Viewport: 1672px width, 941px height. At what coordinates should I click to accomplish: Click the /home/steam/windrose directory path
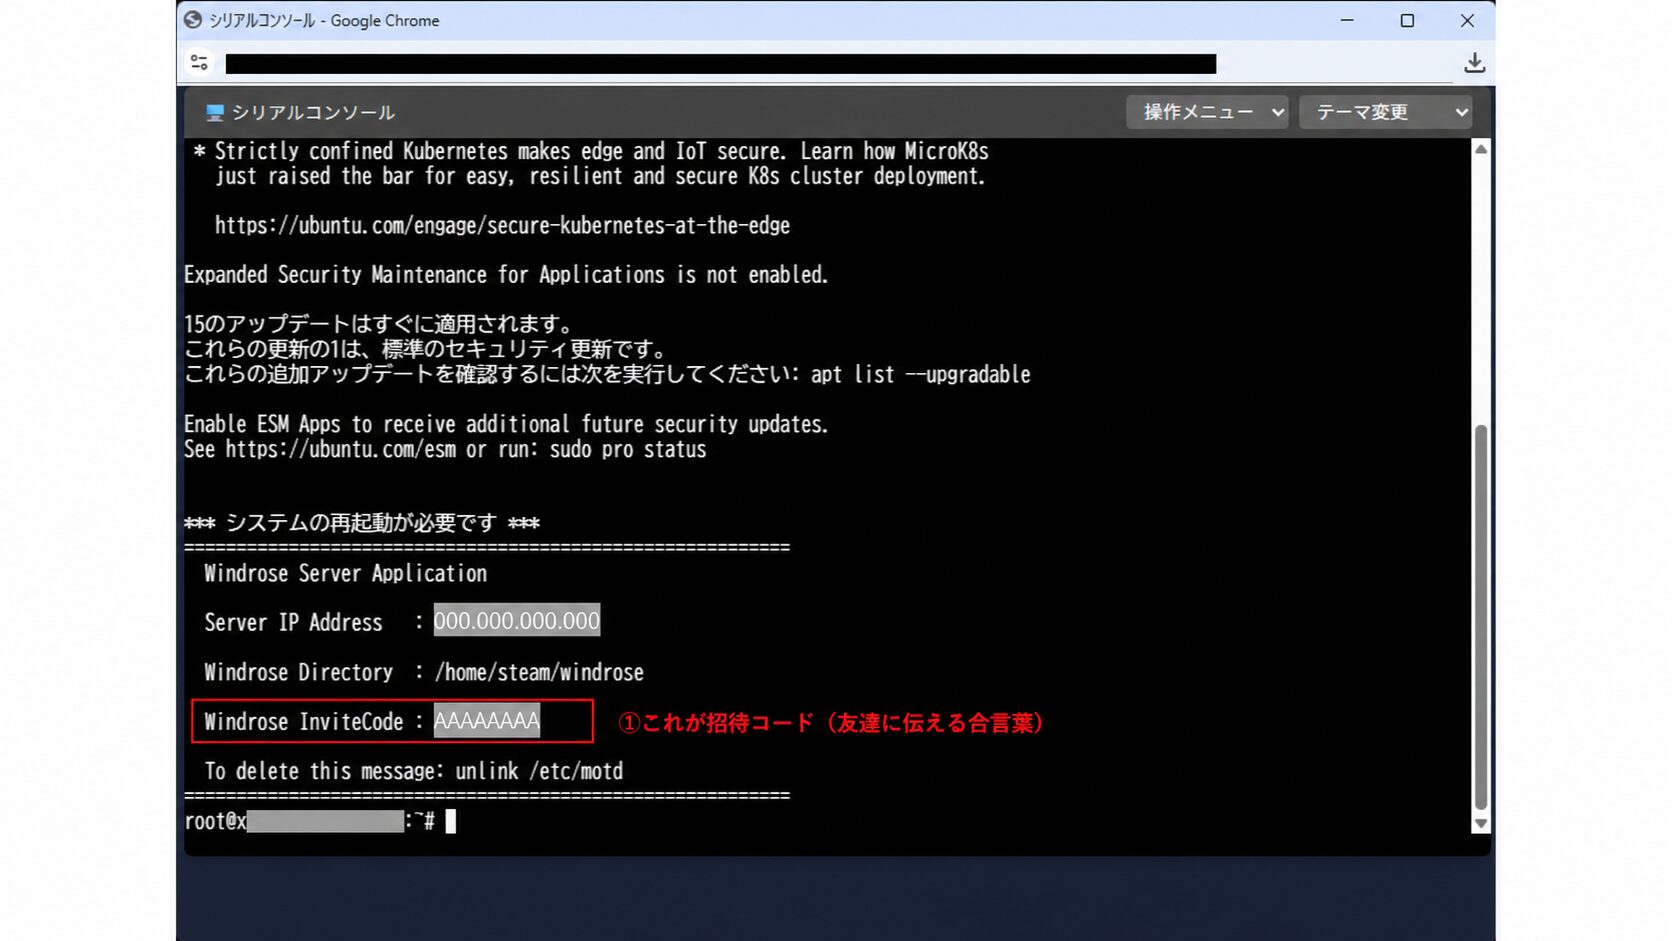coord(539,672)
